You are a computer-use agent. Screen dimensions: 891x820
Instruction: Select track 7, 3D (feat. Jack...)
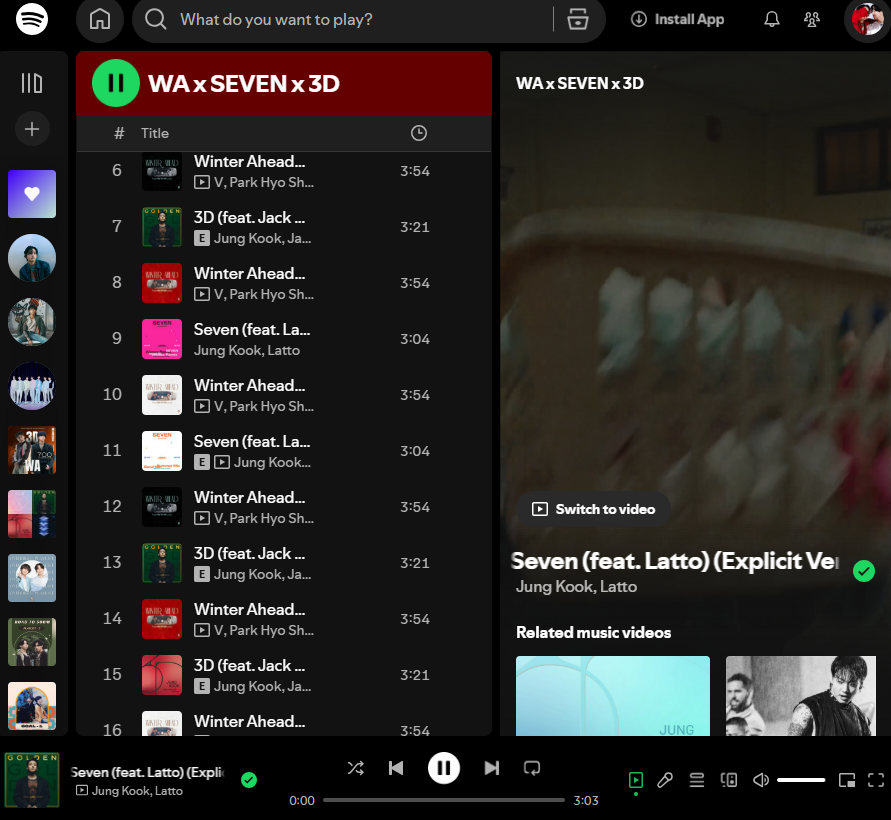click(x=284, y=227)
